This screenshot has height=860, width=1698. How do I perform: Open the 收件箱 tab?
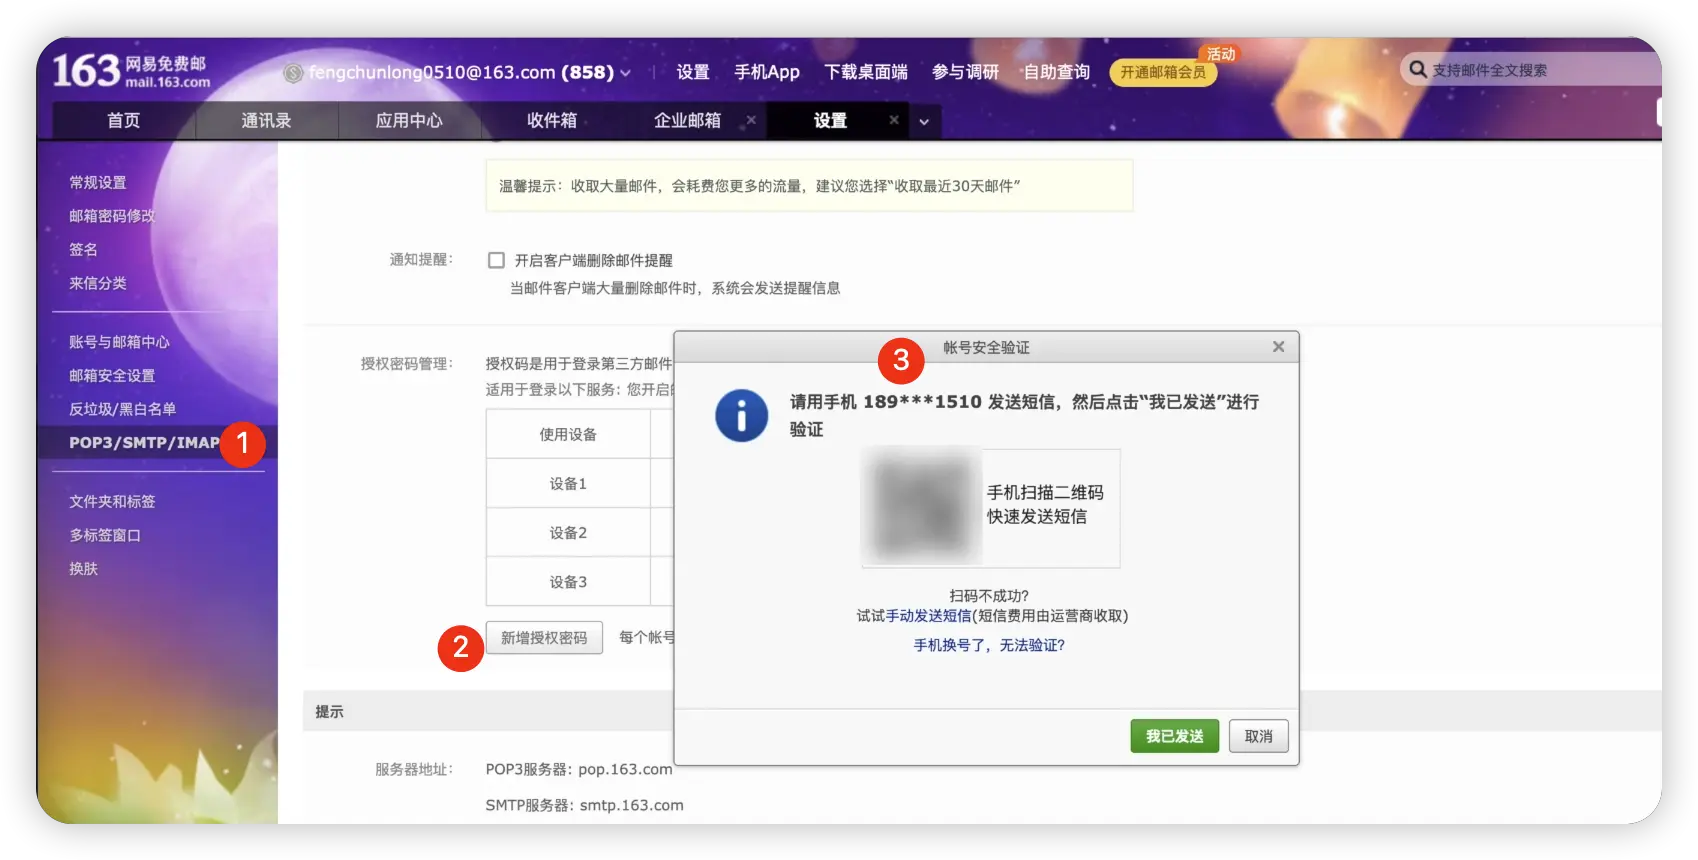tap(552, 120)
